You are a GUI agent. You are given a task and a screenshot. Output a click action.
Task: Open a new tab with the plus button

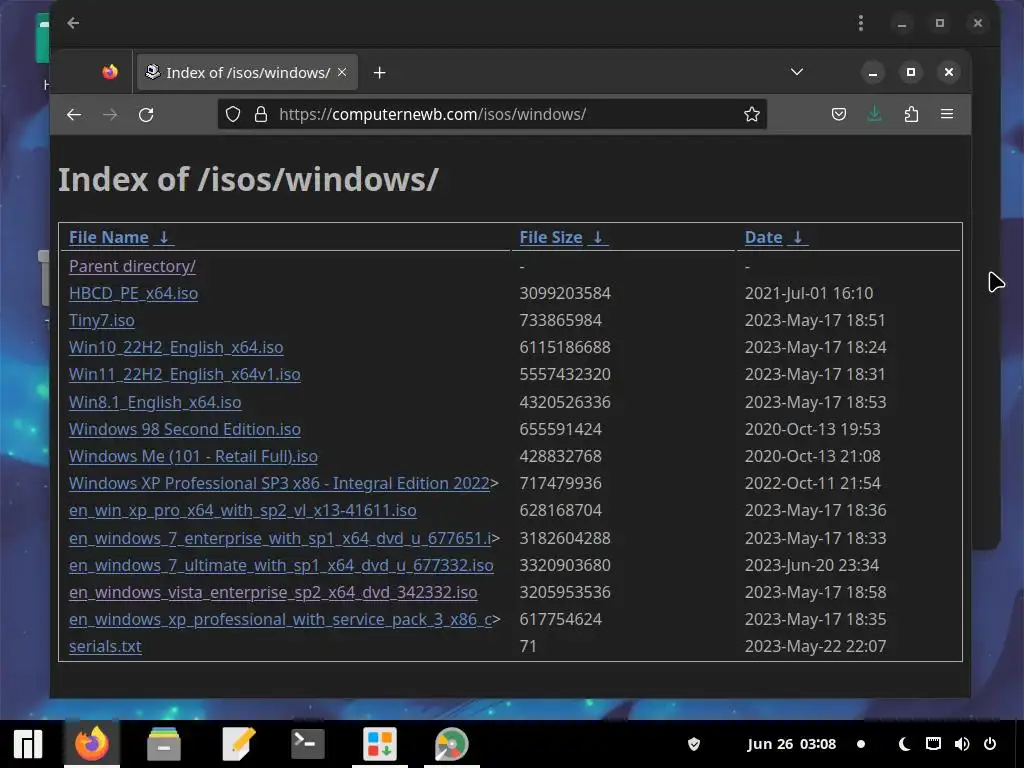[x=379, y=72]
